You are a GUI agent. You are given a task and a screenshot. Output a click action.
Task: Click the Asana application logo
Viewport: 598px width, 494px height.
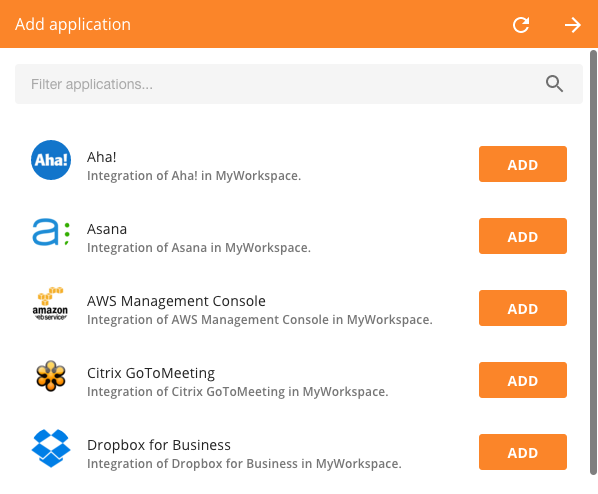click(x=51, y=232)
